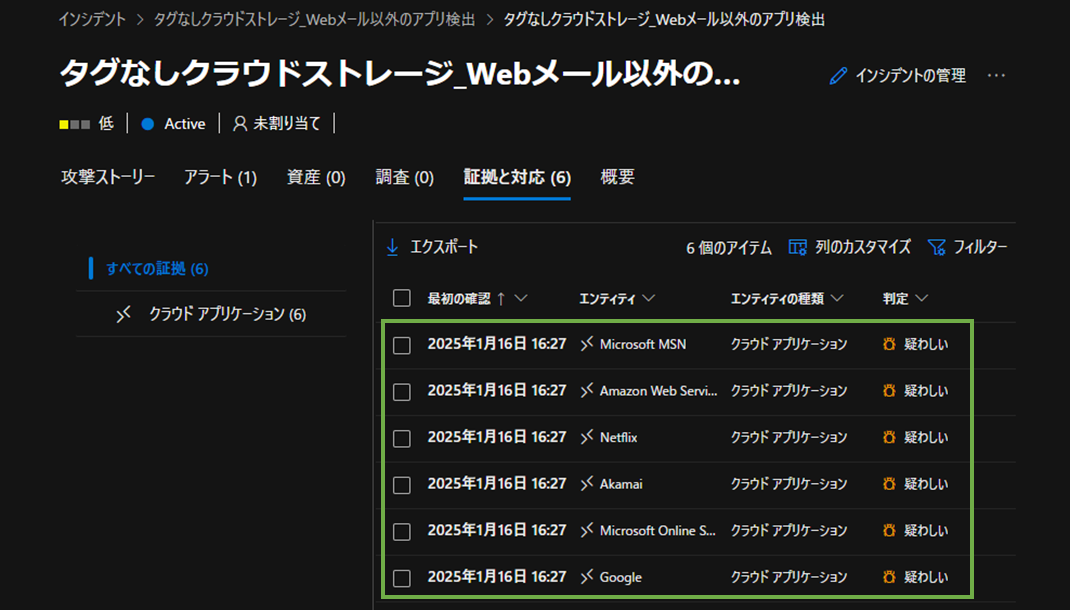
Task: Click the Microsoft MSN entity name
Action: coord(643,345)
